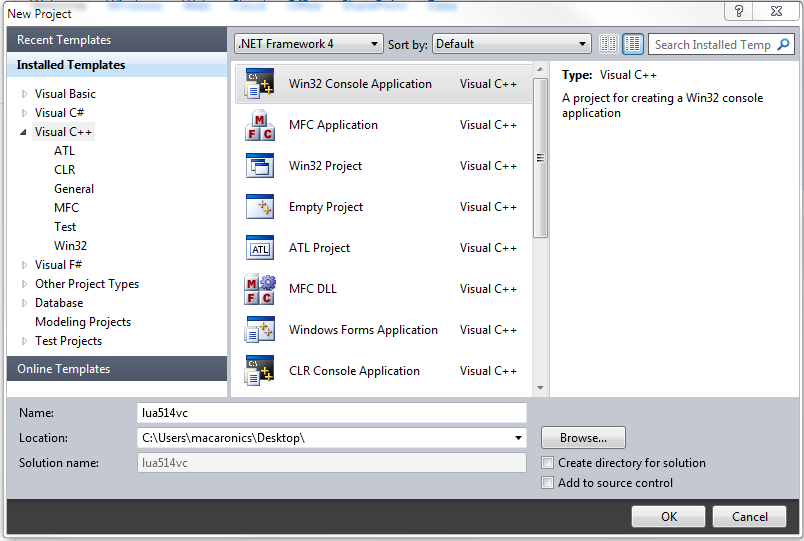Pick the Empty Project template icon
The image size is (804, 541).
coord(259,207)
